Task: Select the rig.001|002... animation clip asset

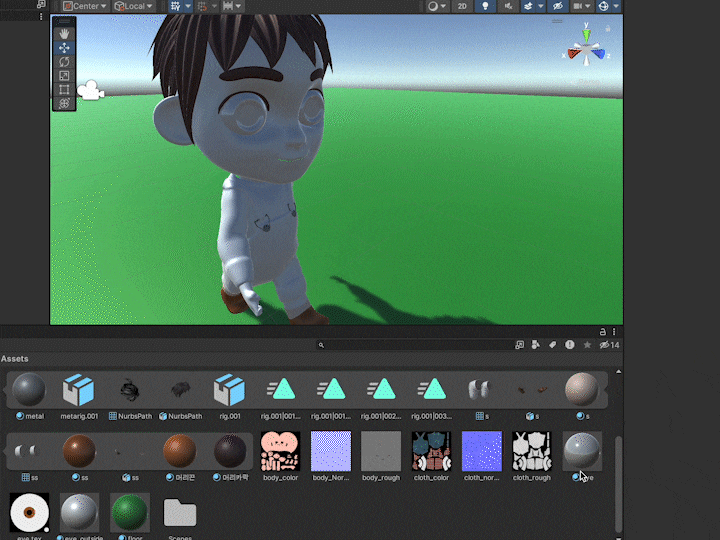Action: pyautogui.click(x=381, y=395)
